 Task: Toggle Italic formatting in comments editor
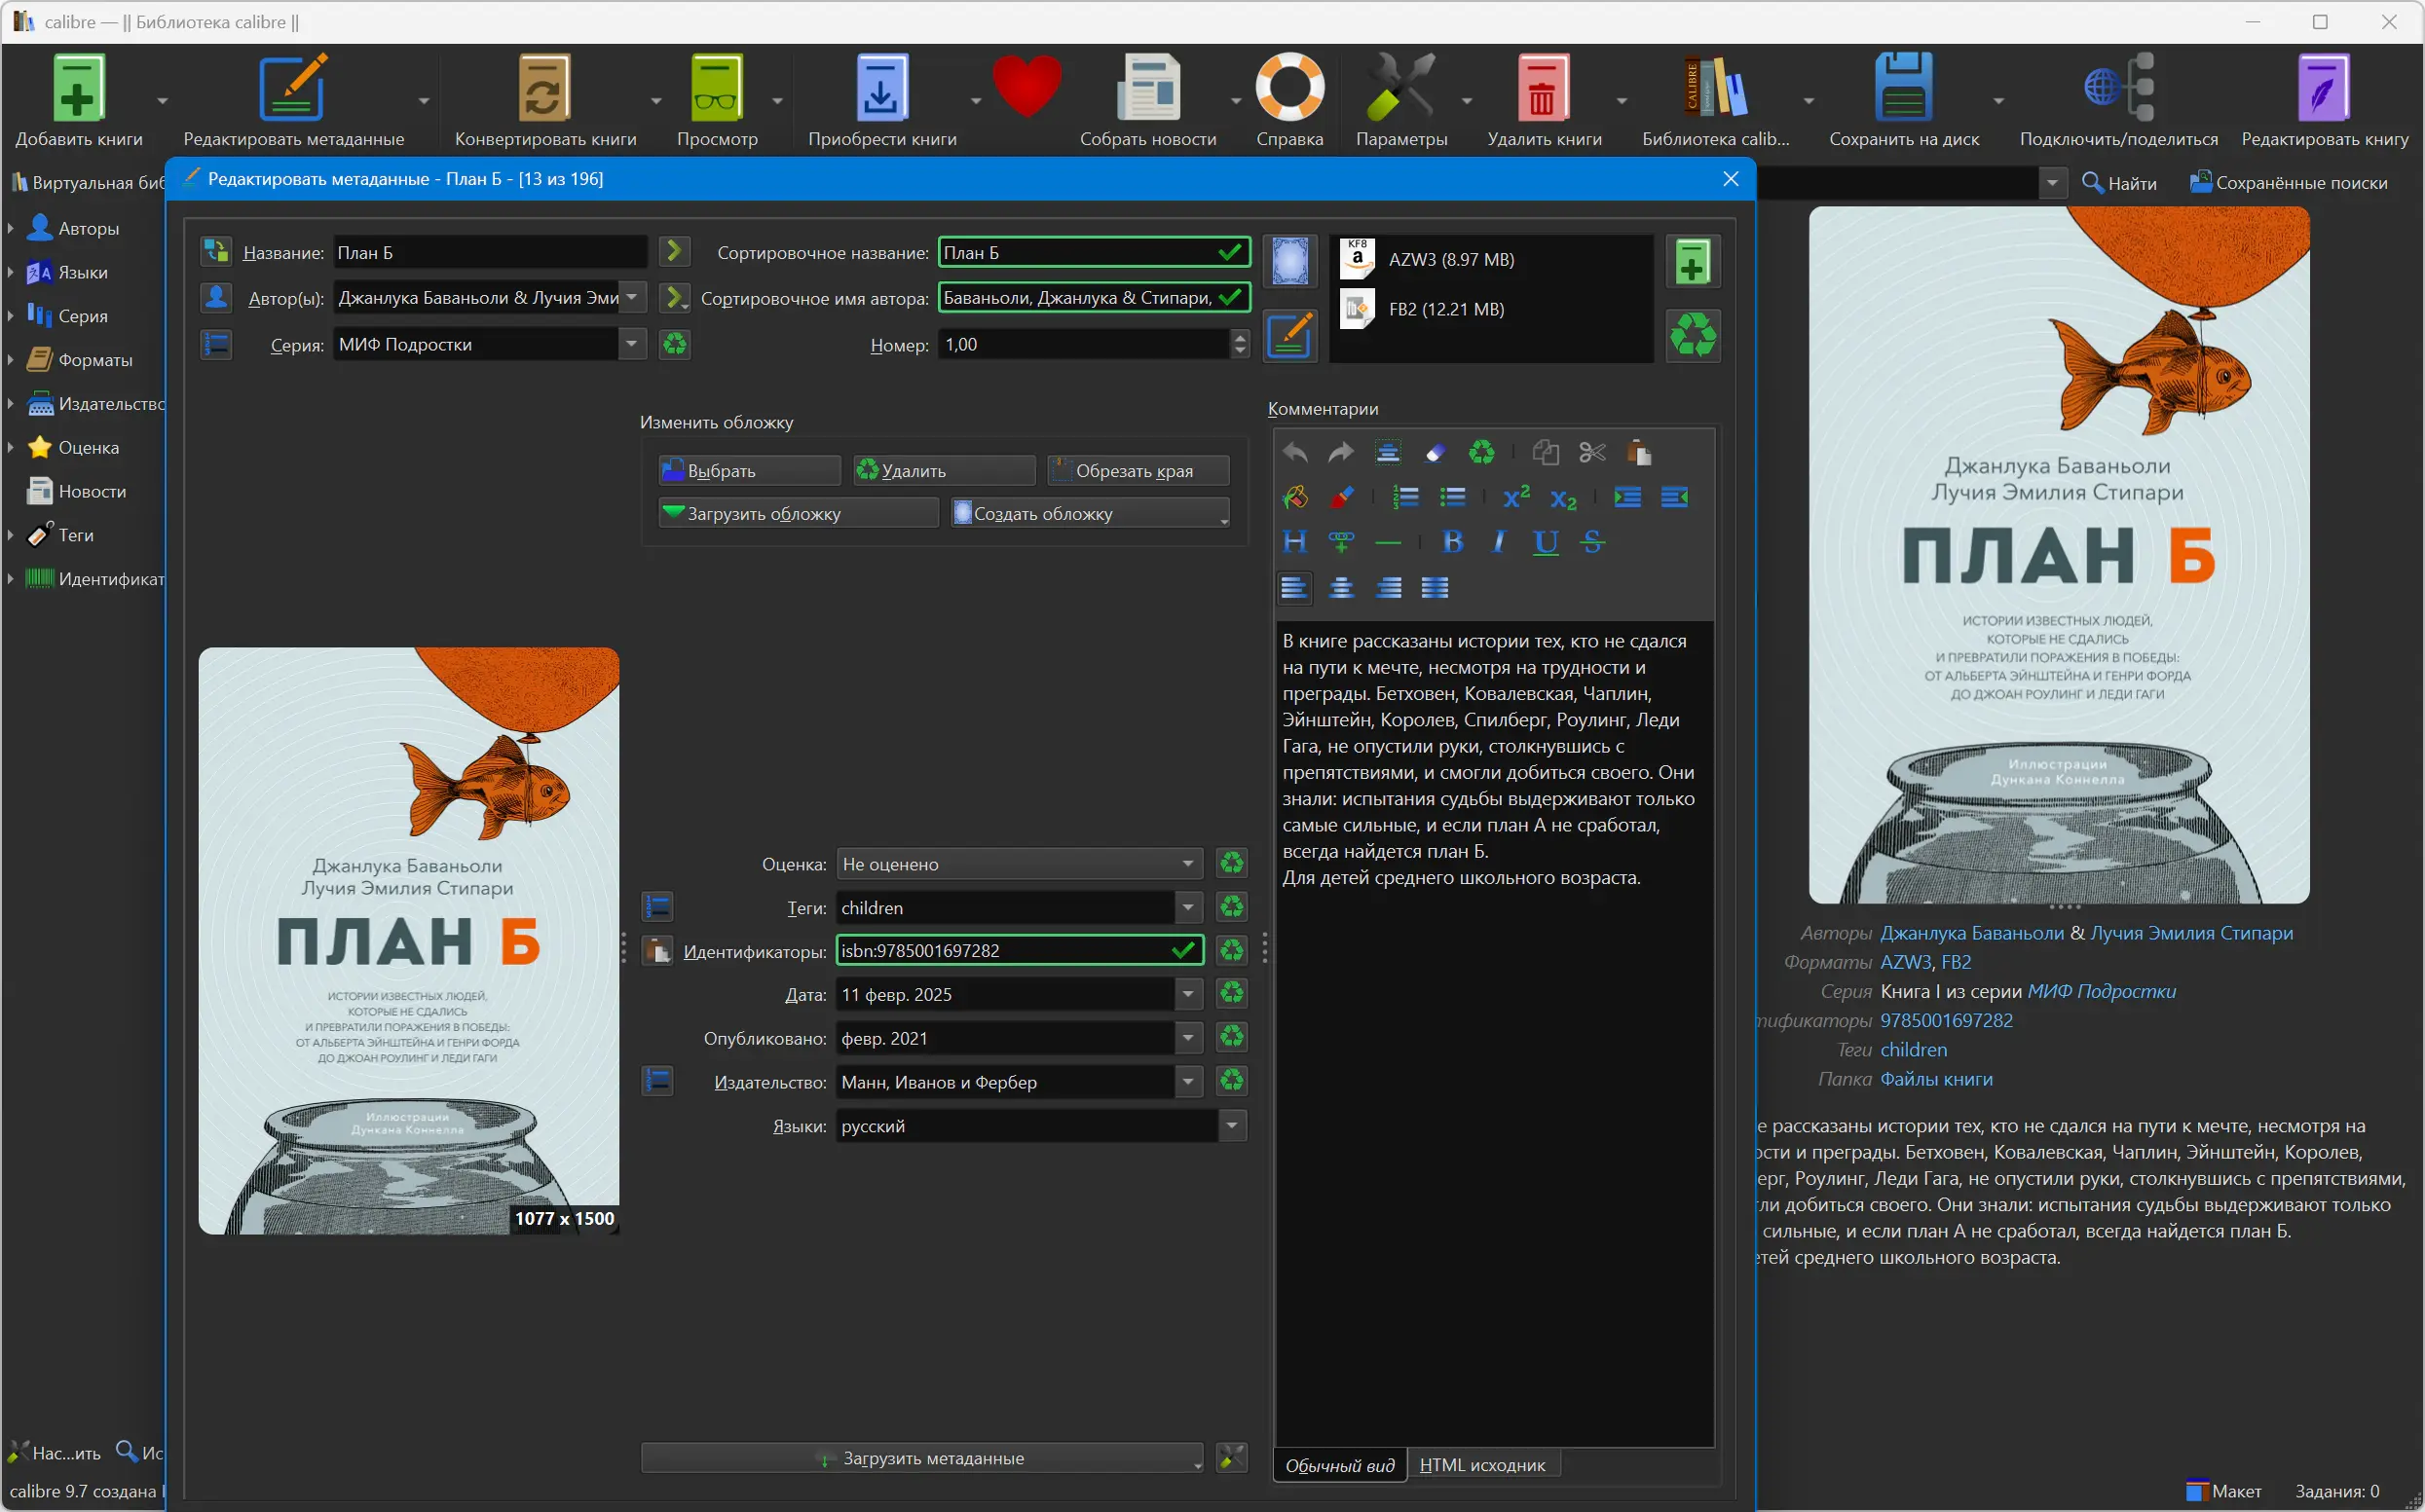point(1498,542)
